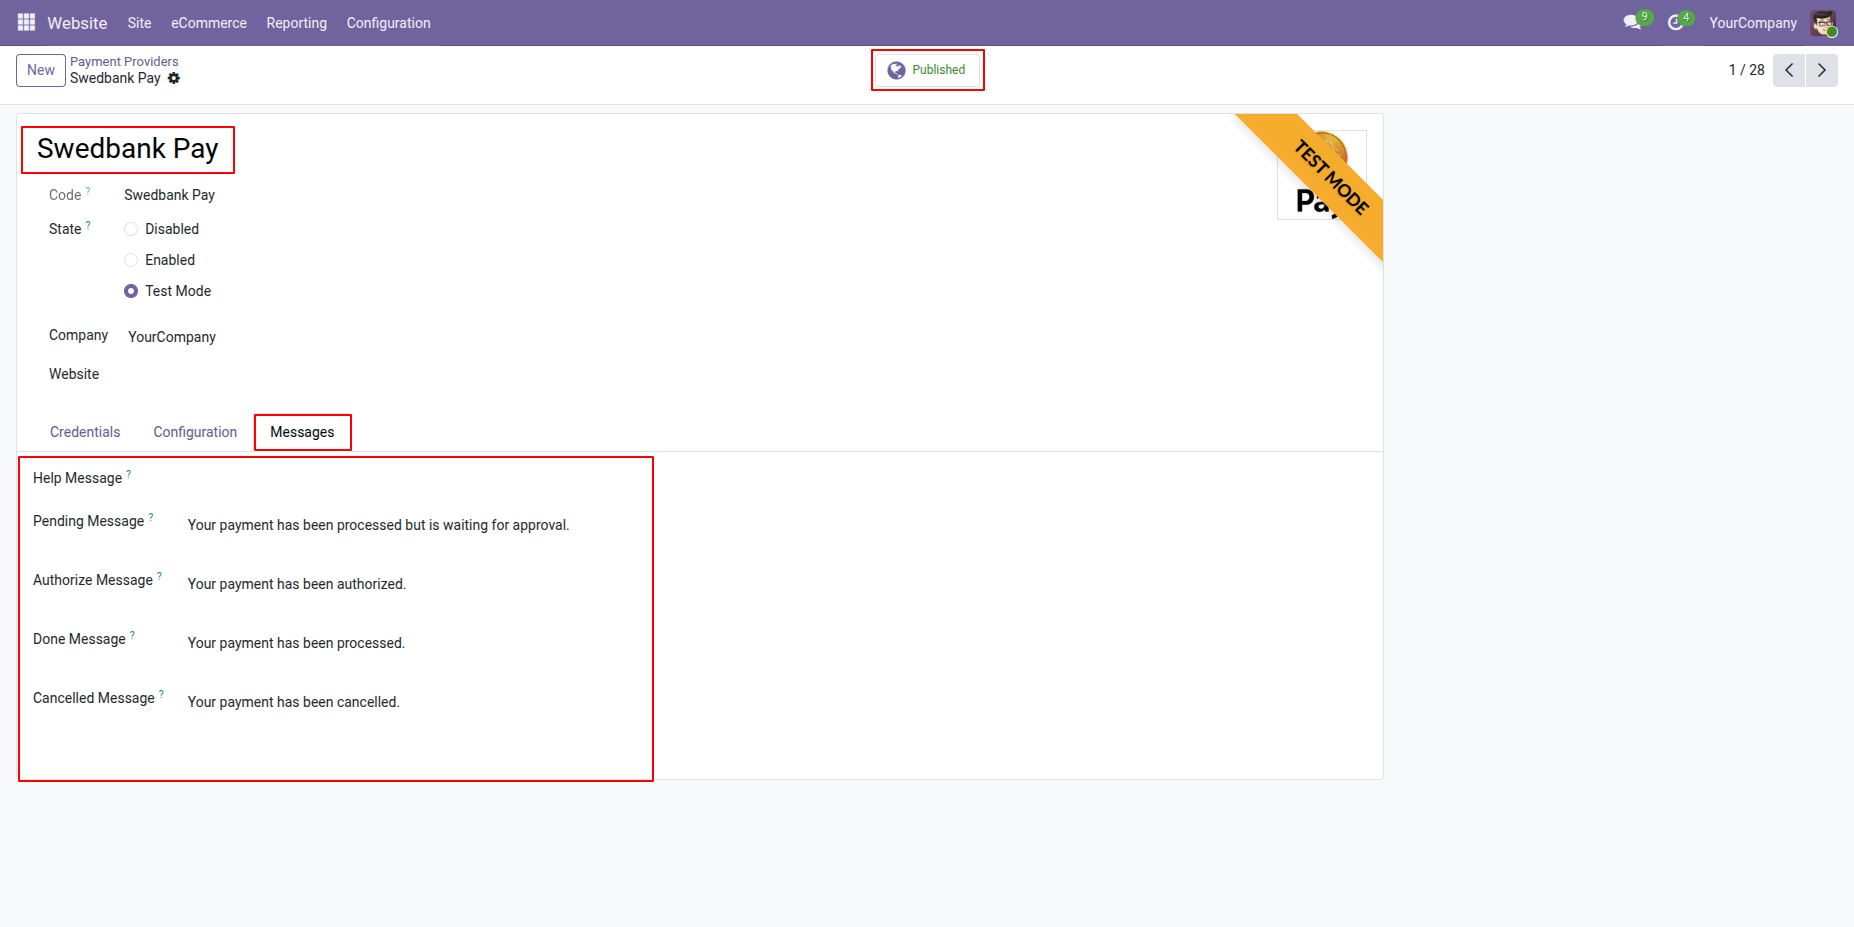Go to the next record arrow
Image resolution: width=1854 pixels, height=927 pixels.
1822,70
